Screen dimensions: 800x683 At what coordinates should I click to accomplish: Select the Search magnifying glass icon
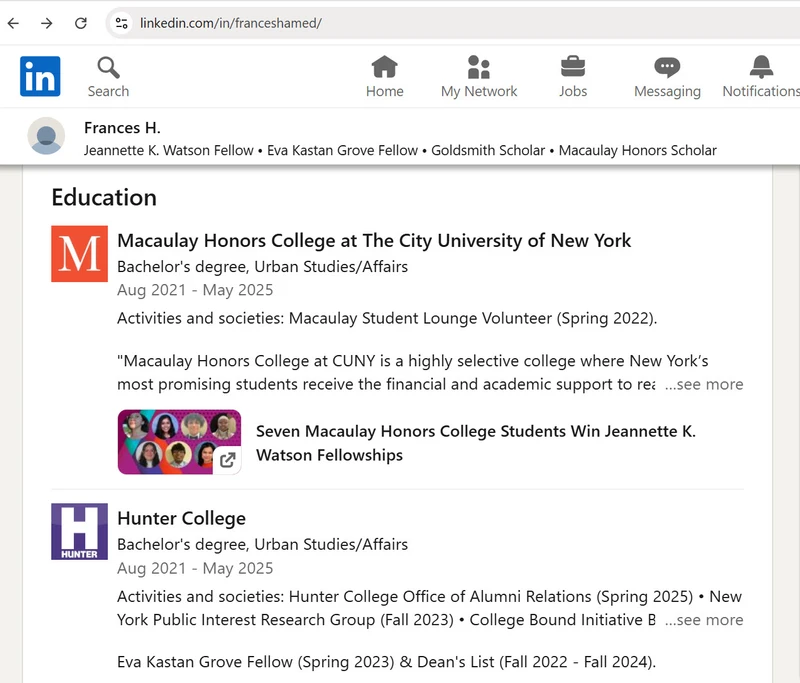click(108, 66)
